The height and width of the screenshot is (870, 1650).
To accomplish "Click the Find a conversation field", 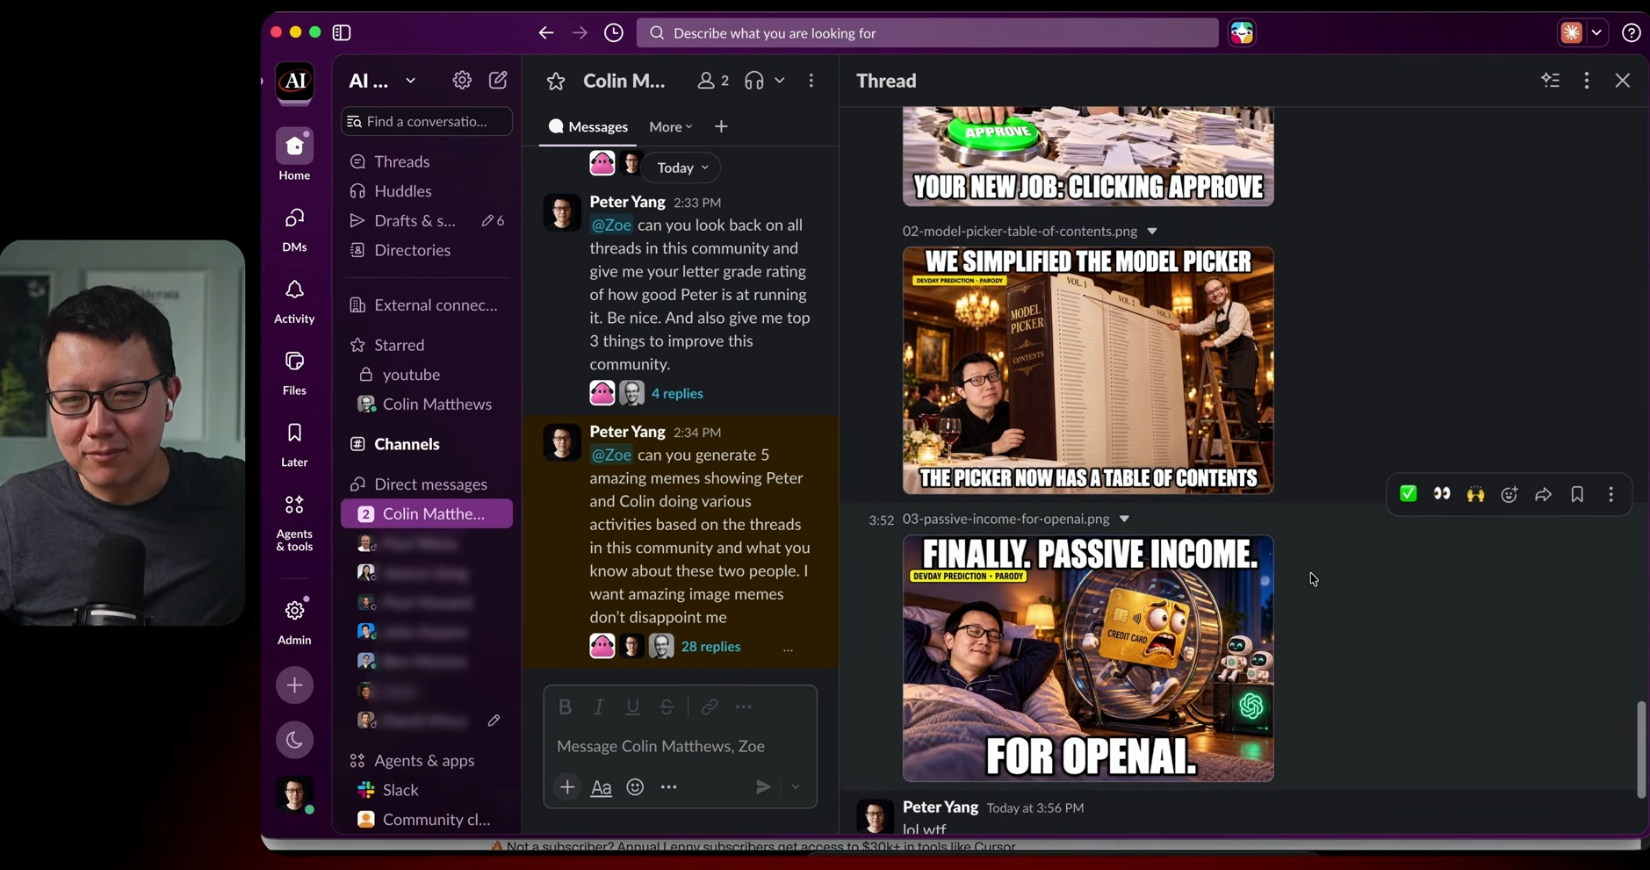I will [x=427, y=121].
